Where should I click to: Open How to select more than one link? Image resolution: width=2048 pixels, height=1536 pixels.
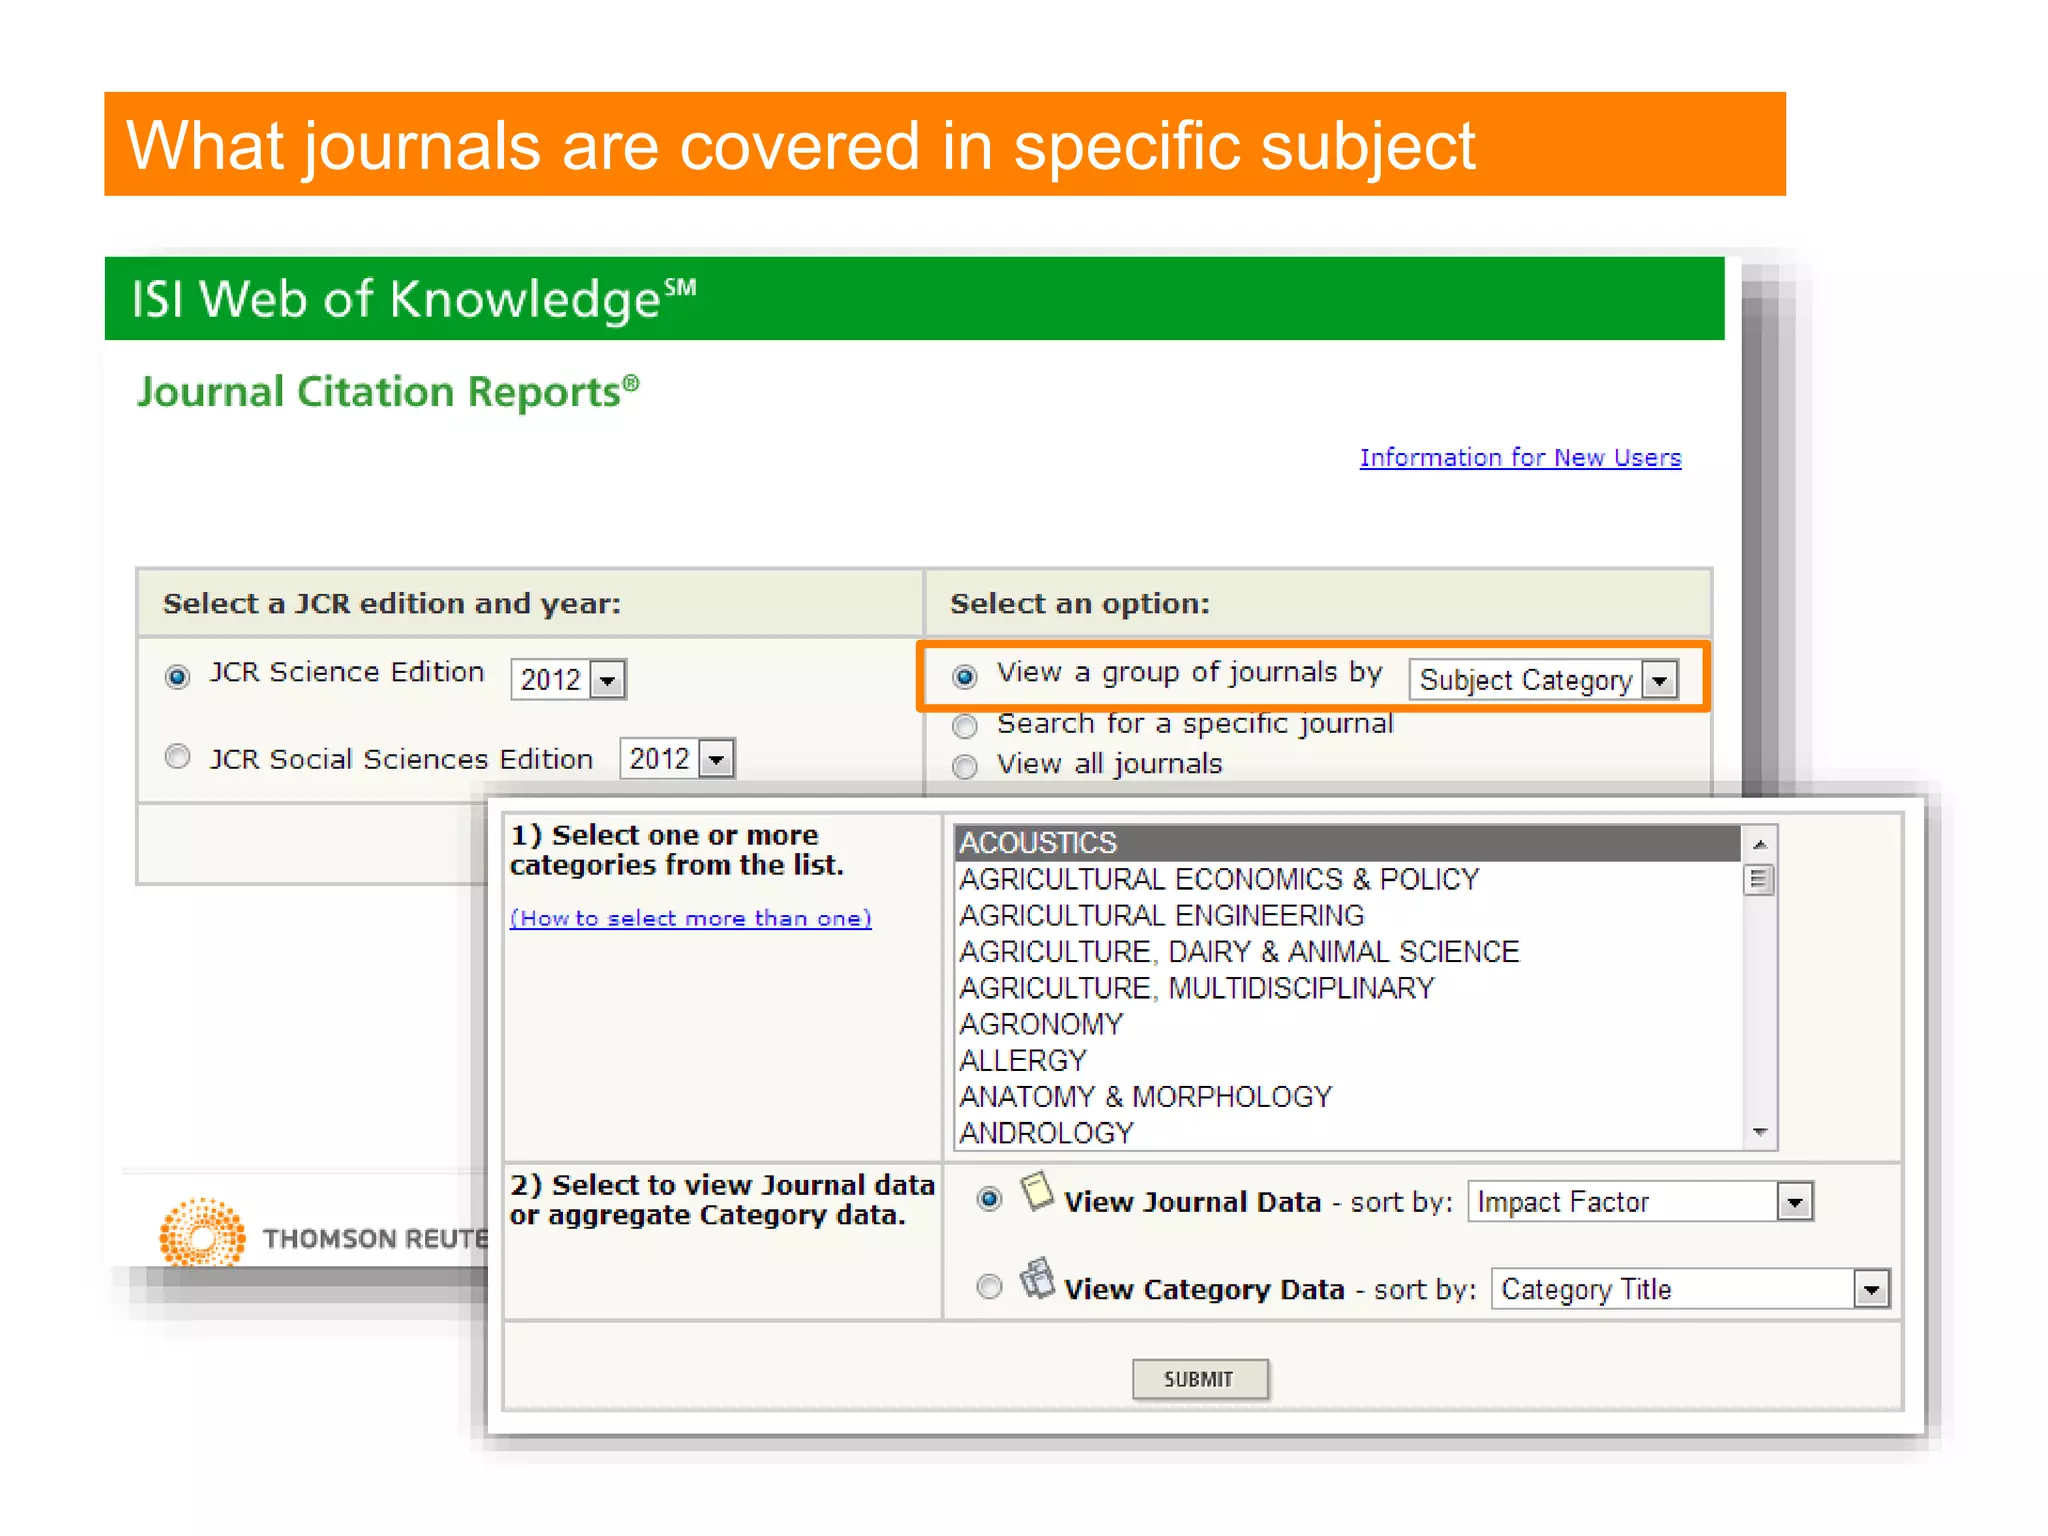690,918
